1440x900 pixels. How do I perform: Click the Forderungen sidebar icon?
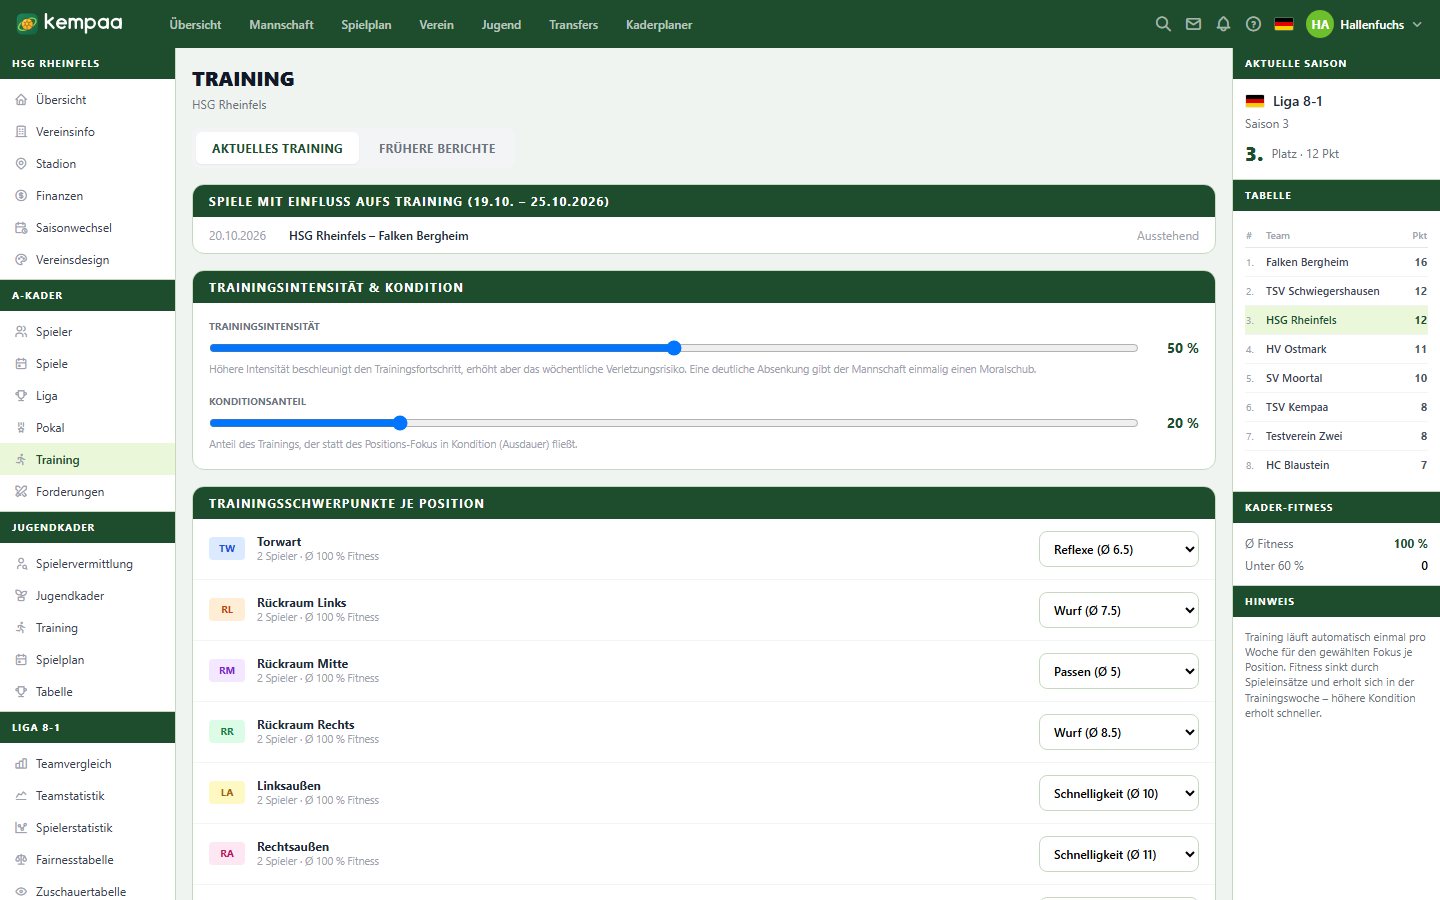pyautogui.click(x=21, y=492)
